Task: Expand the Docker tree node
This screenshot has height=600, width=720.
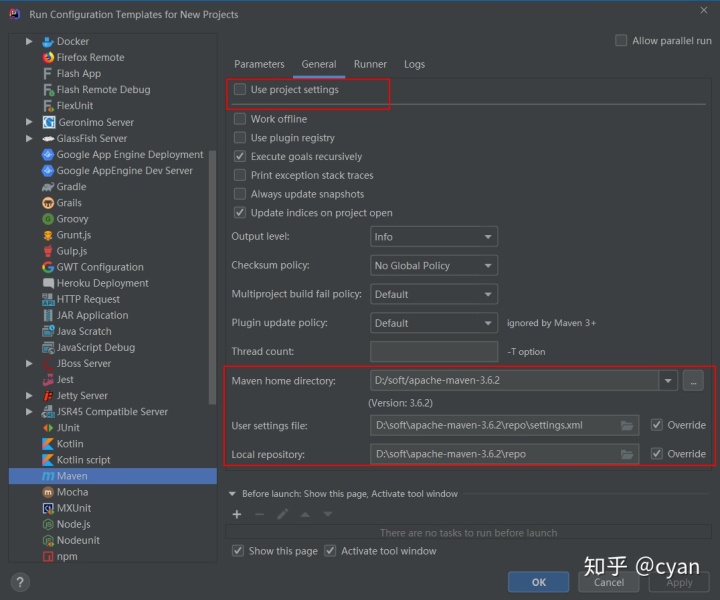Action: 29,41
